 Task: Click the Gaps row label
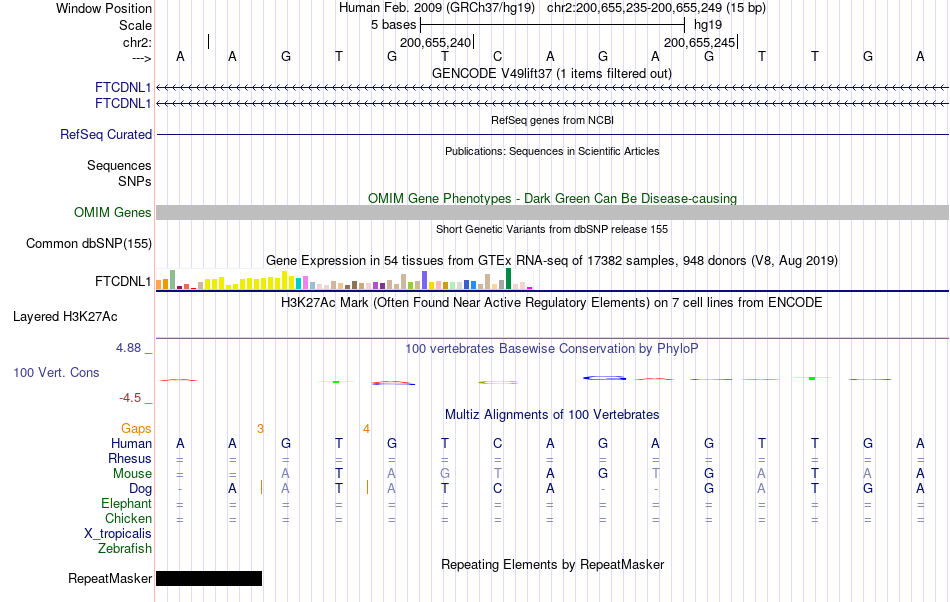click(x=136, y=428)
